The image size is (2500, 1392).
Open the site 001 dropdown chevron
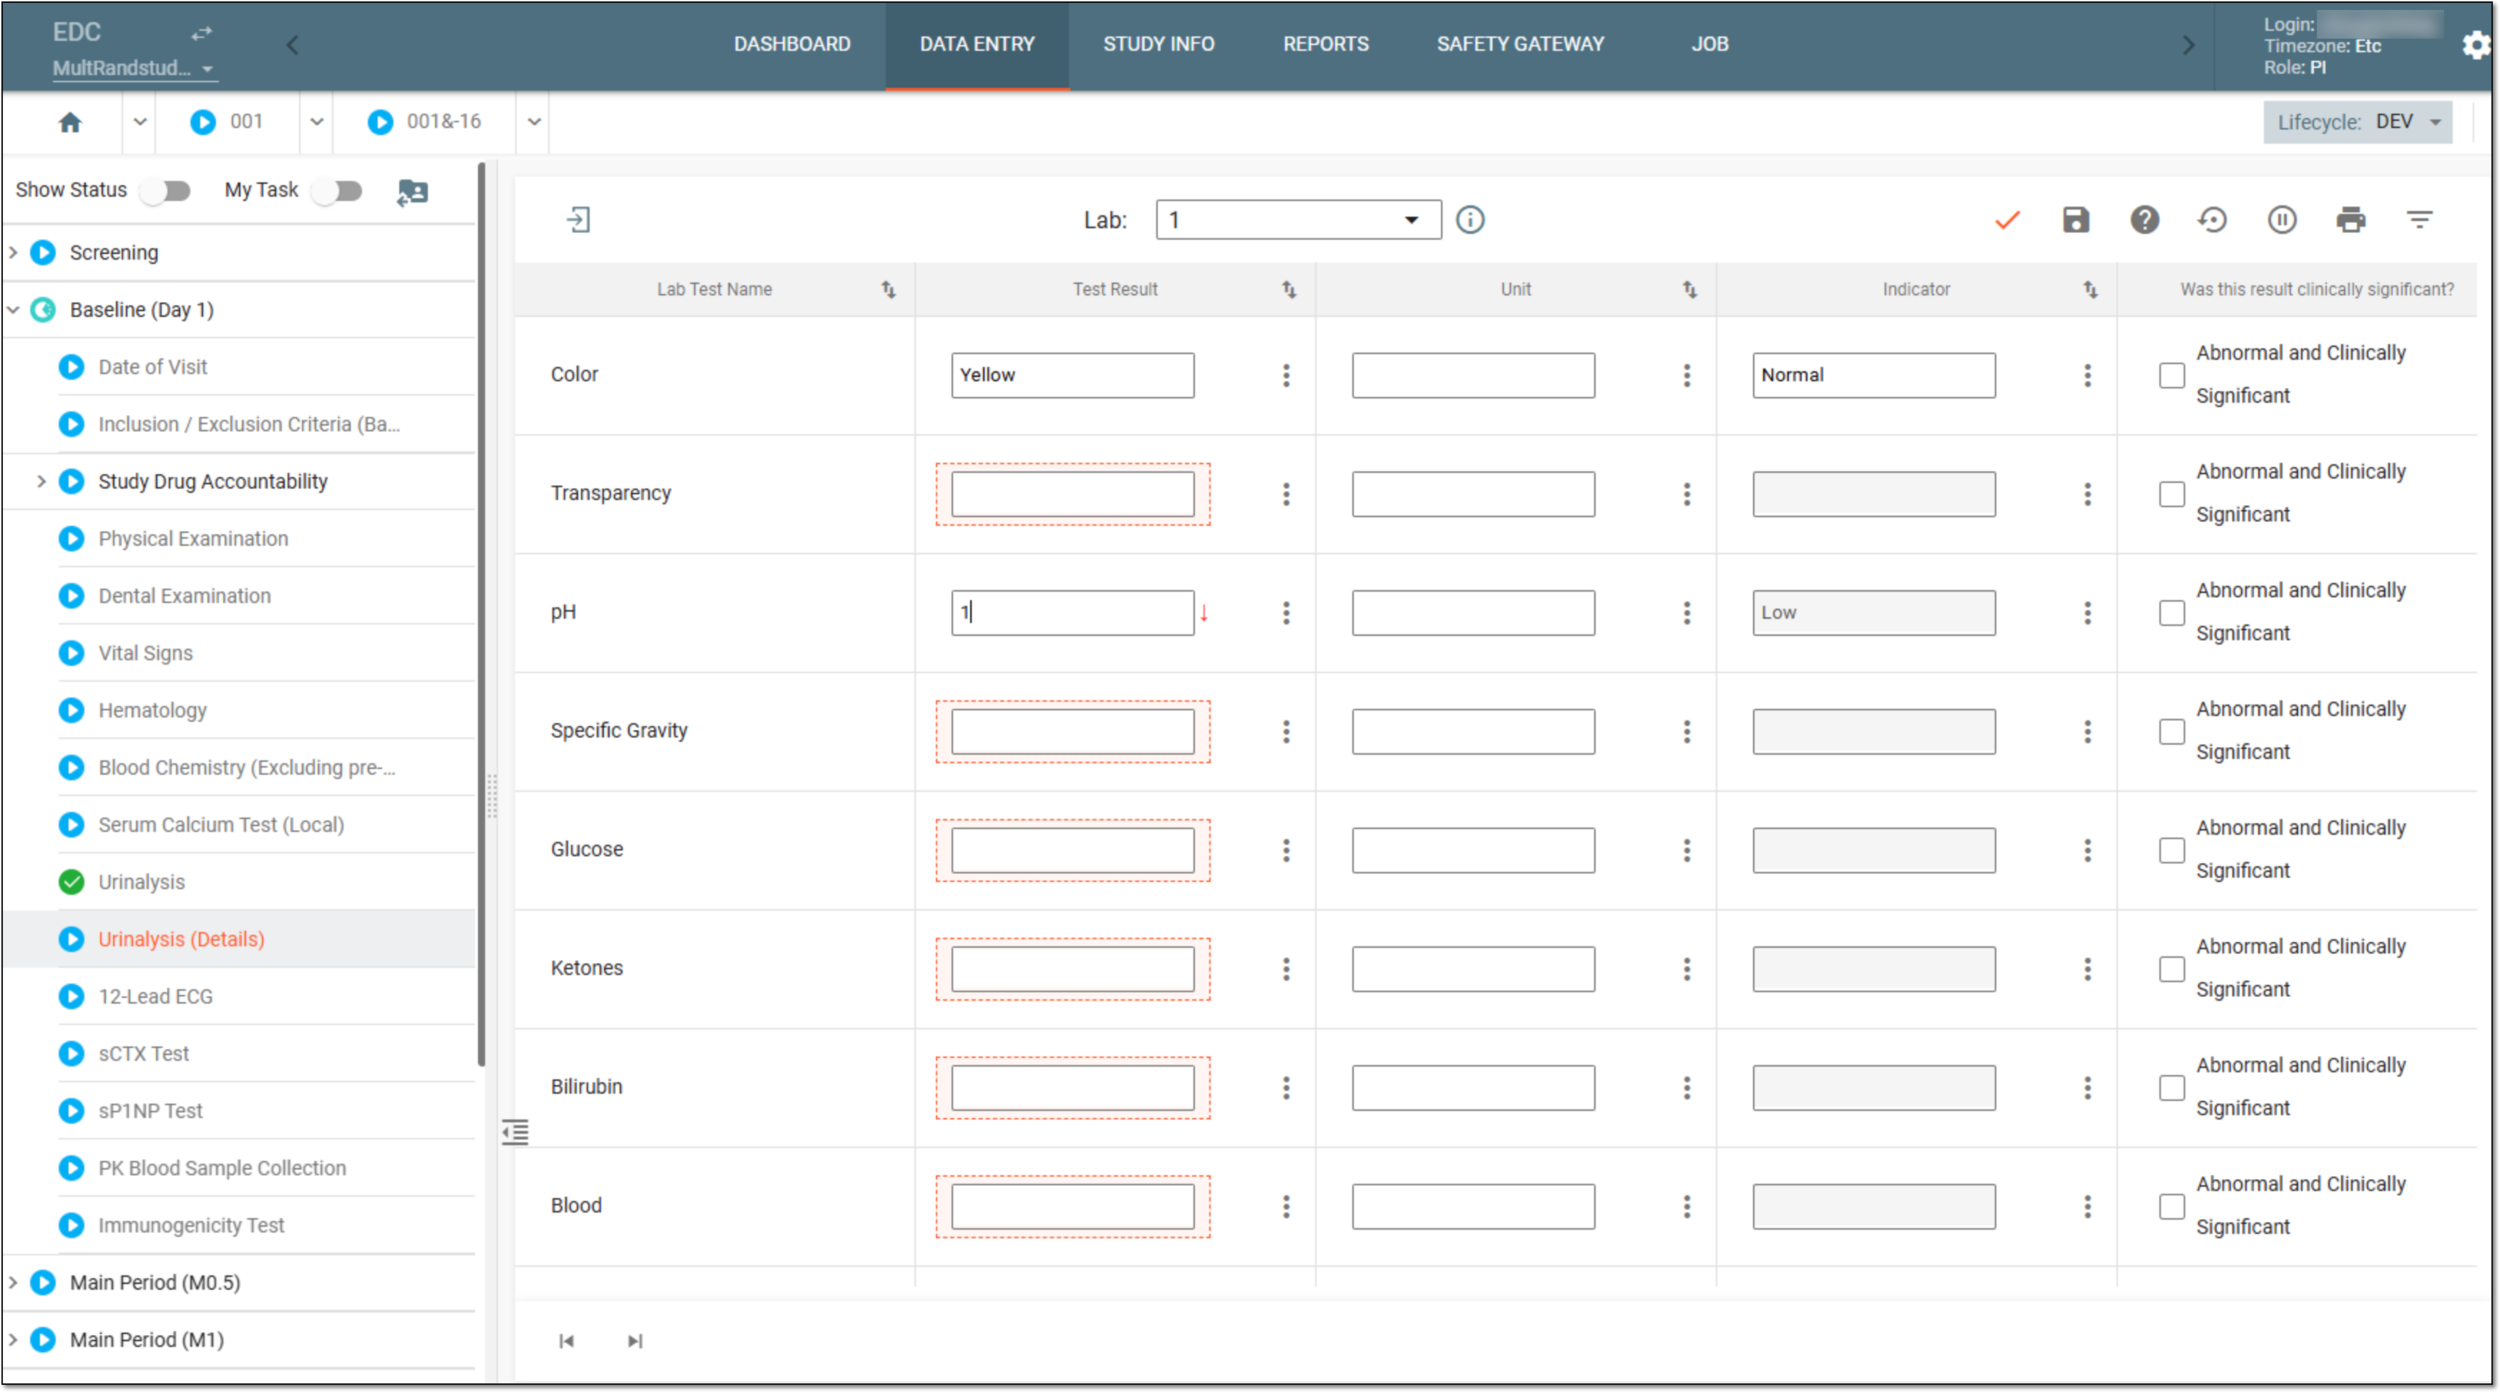tap(316, 122)
